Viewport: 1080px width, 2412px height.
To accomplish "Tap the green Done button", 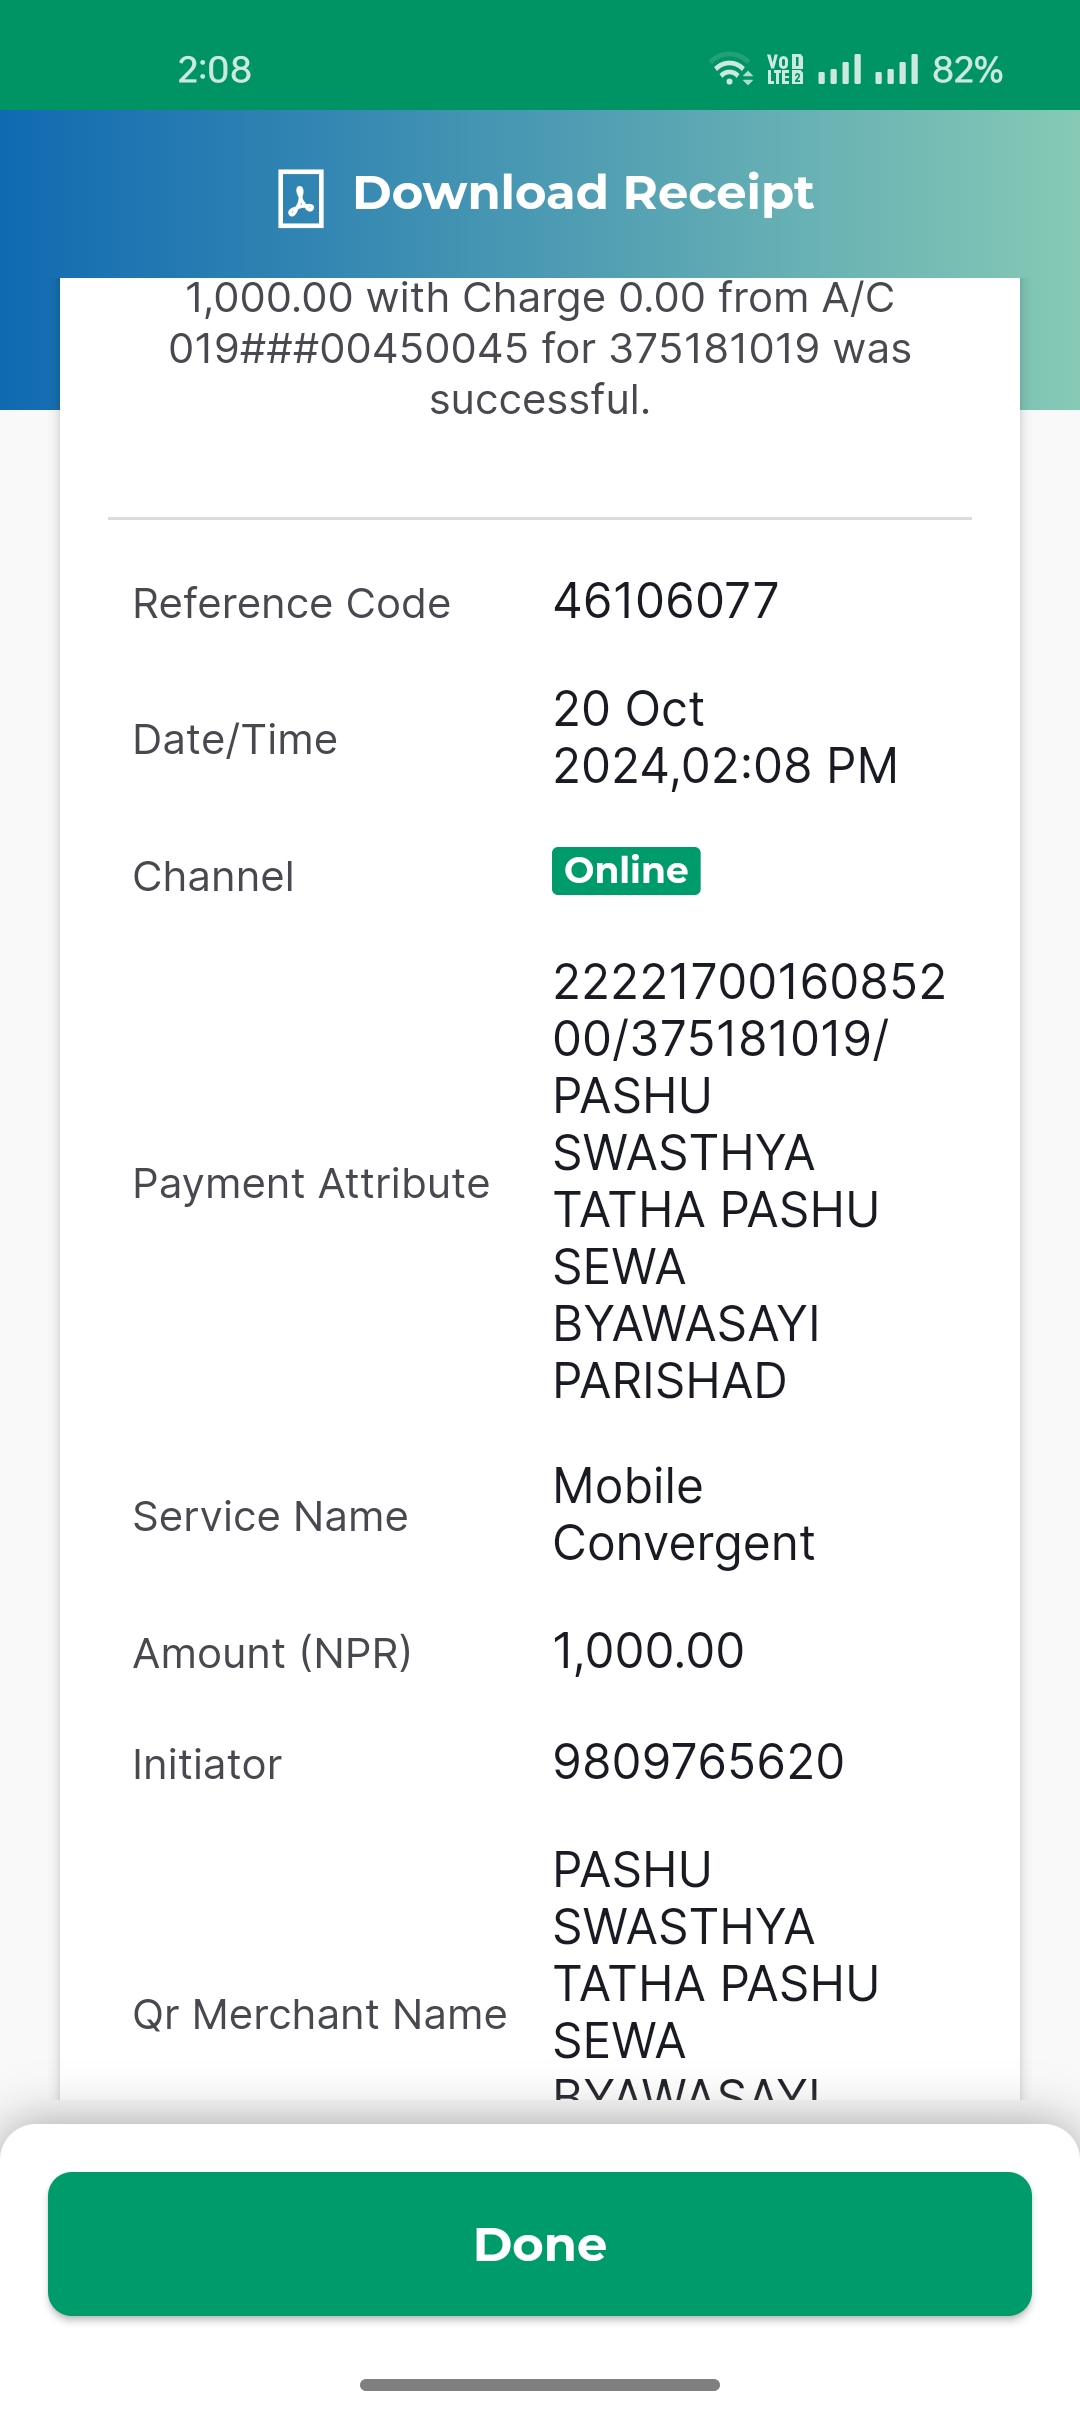I will (540, 2244).
